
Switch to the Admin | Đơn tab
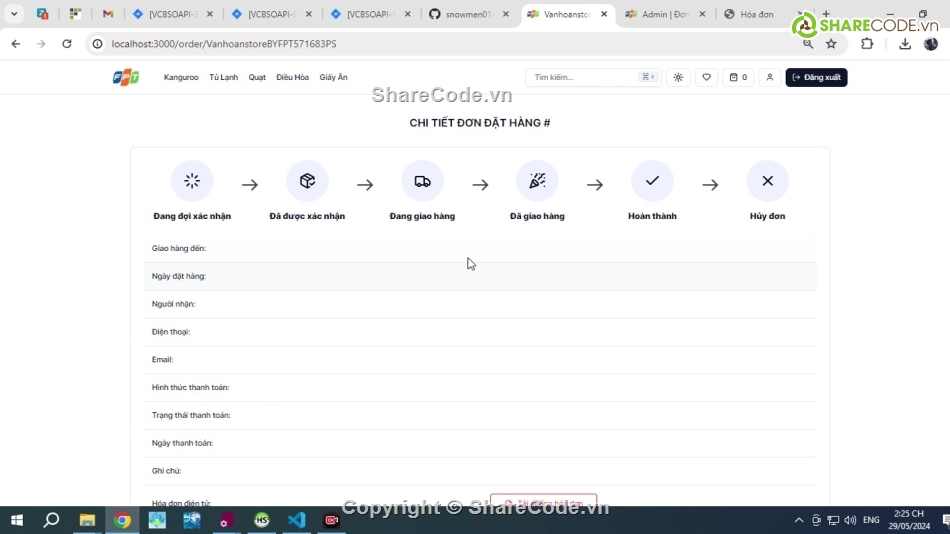click(x=664, y=14)
